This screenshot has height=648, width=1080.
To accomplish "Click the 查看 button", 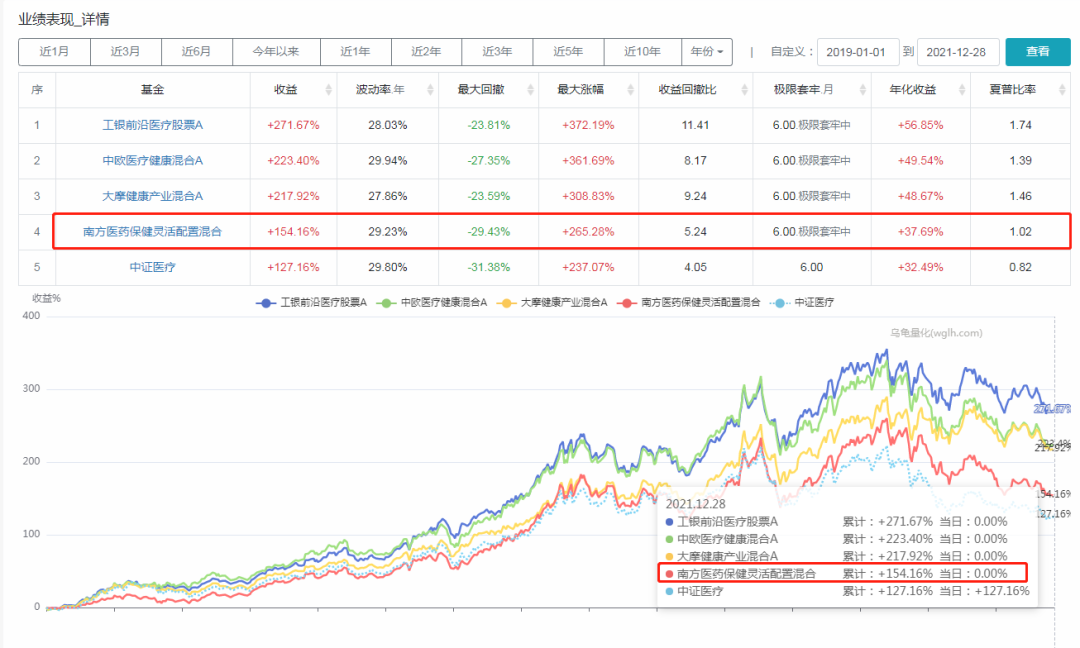I will tap(1037, 52).
